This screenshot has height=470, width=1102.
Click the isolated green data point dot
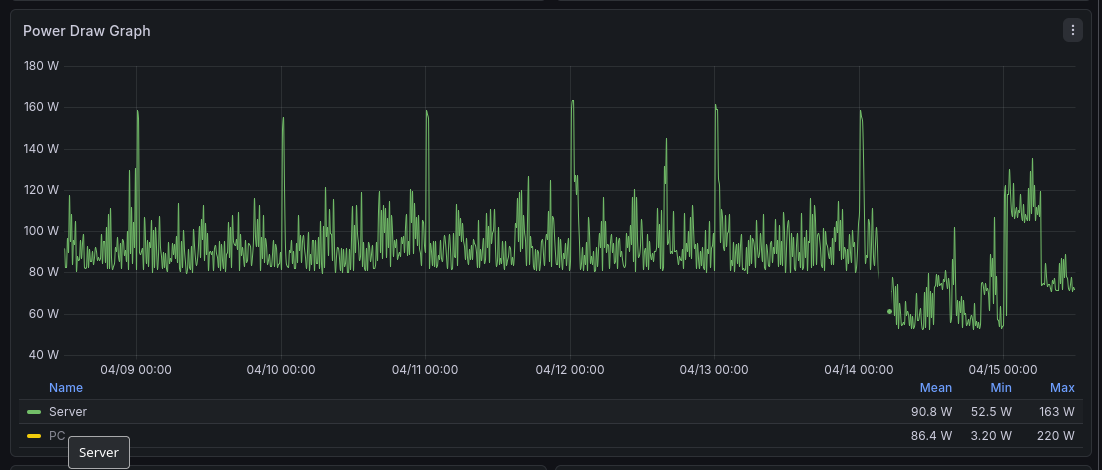click(x=889, y=312)
